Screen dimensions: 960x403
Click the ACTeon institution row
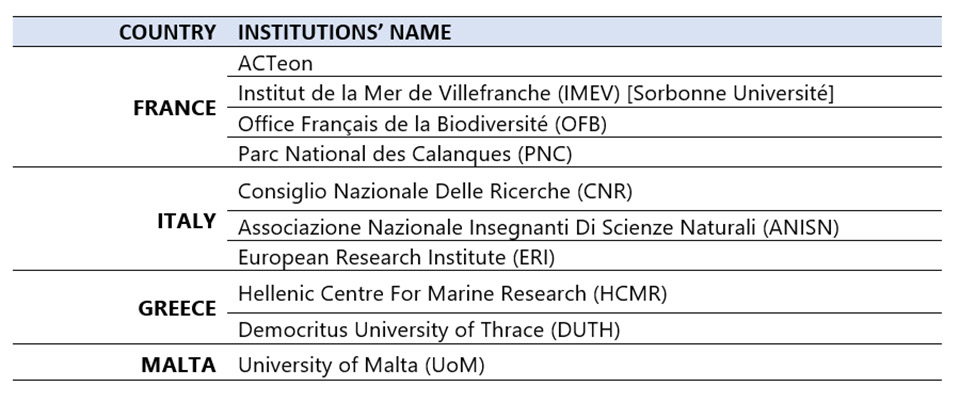pos(584,62)
